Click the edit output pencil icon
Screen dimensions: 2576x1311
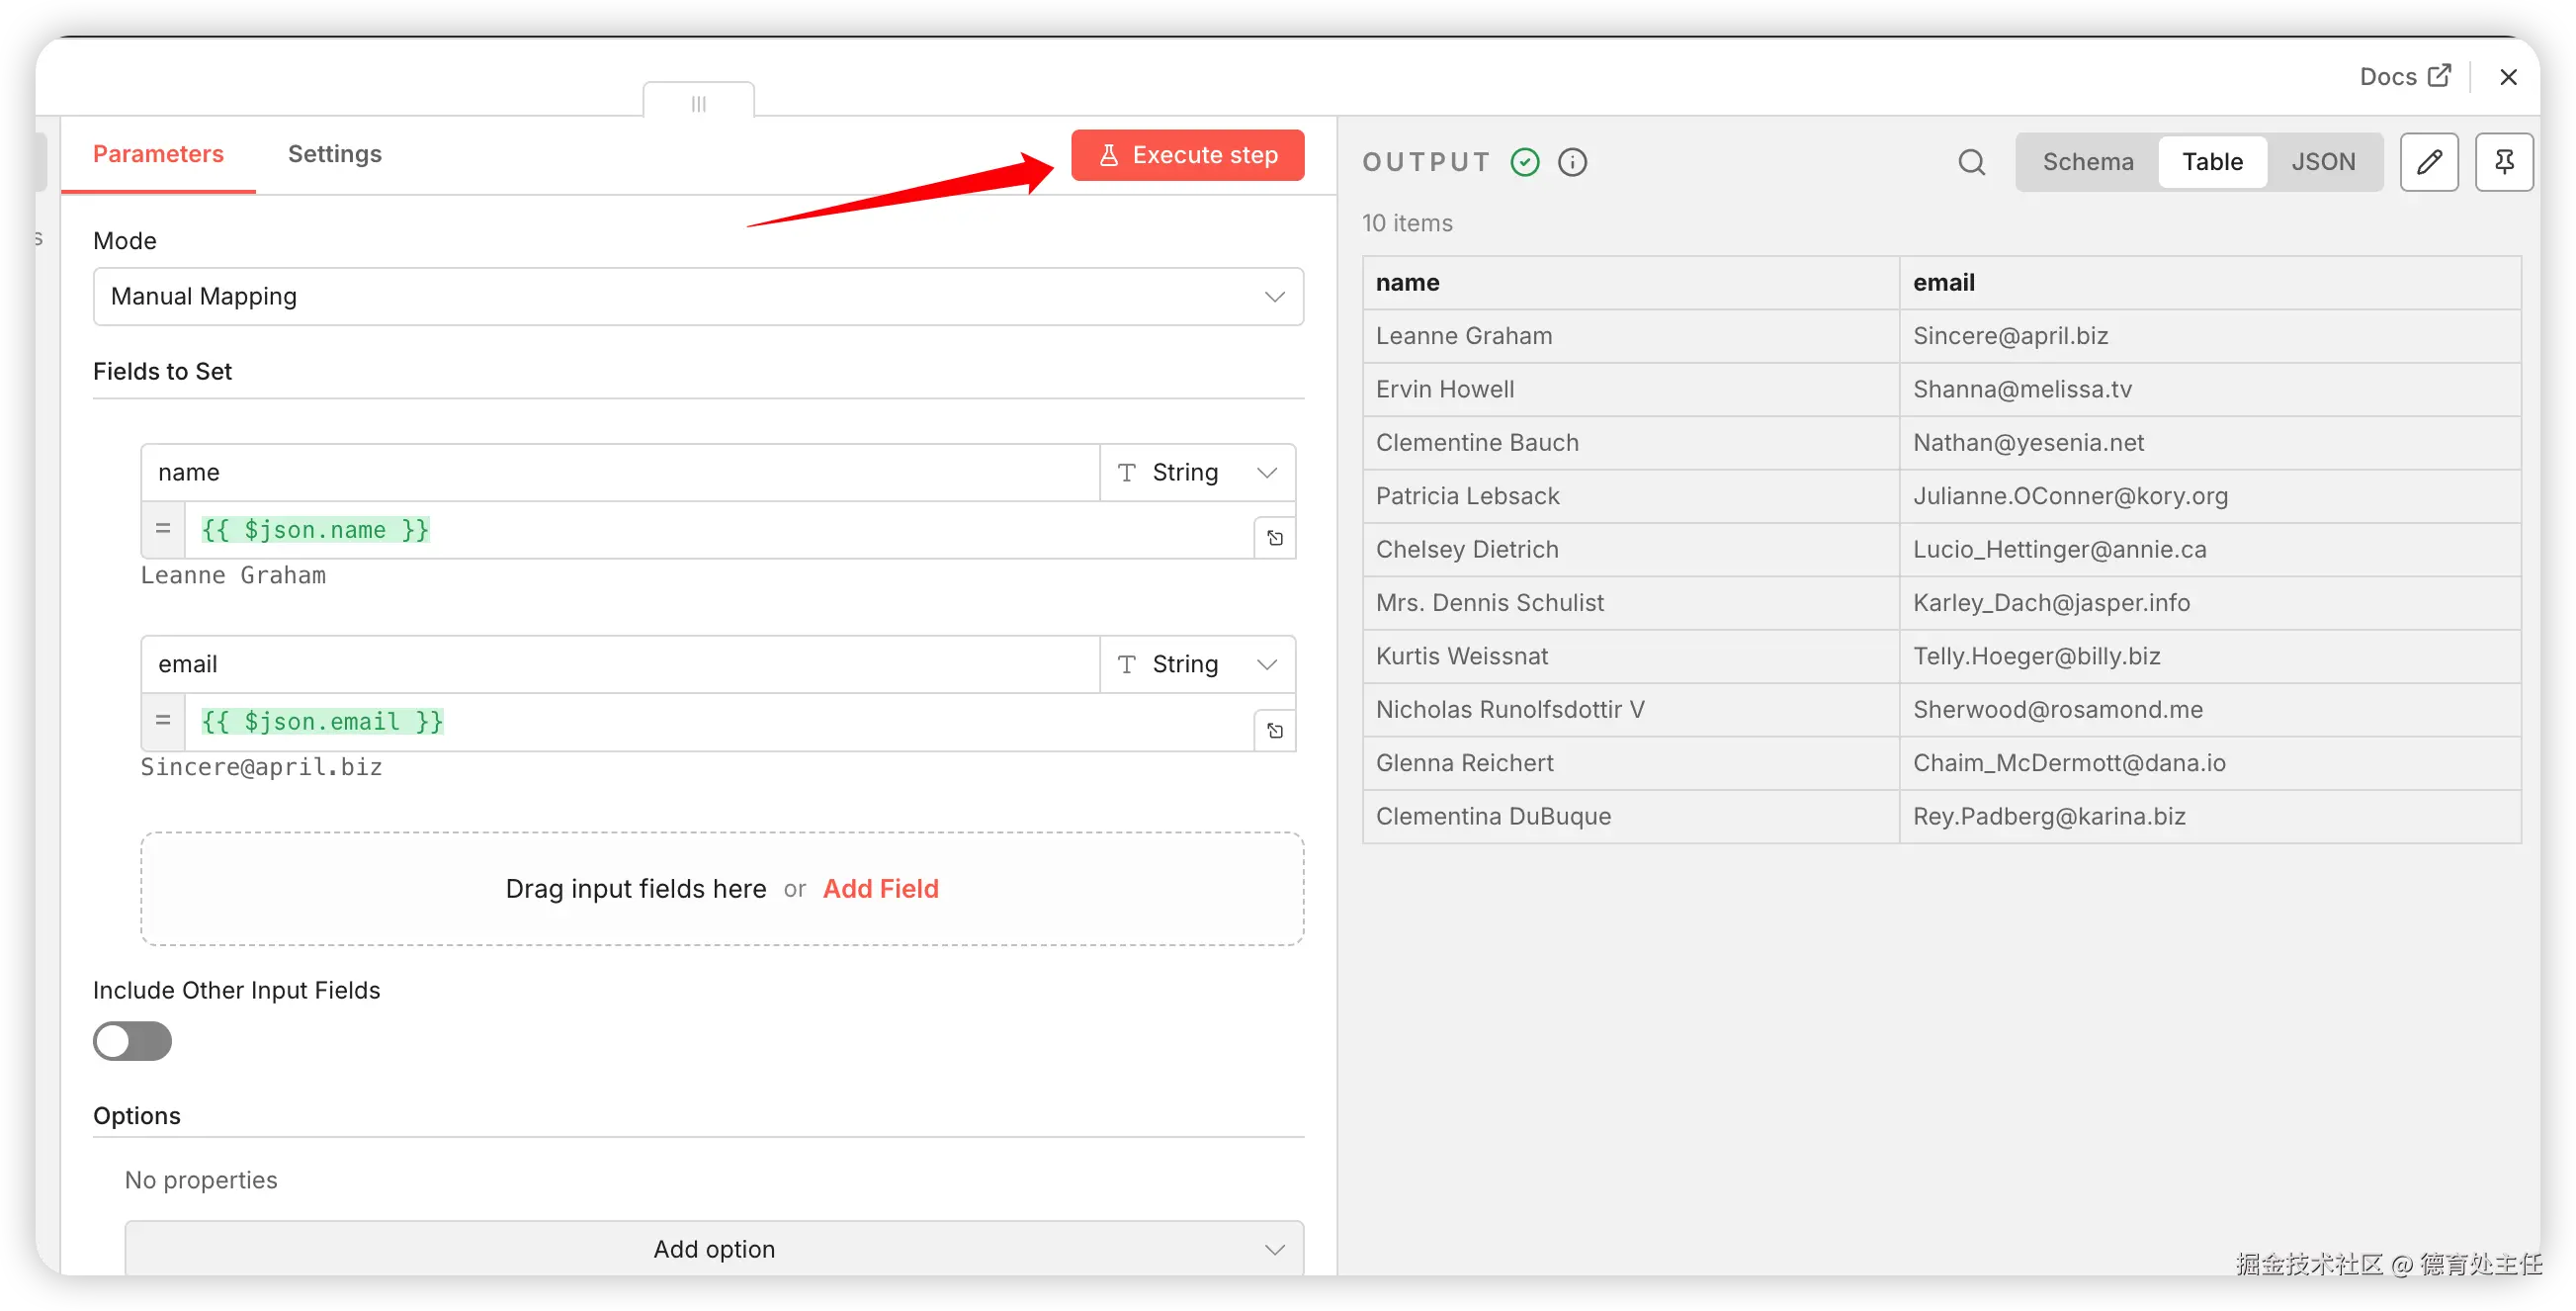click(x=2429, y=161)
